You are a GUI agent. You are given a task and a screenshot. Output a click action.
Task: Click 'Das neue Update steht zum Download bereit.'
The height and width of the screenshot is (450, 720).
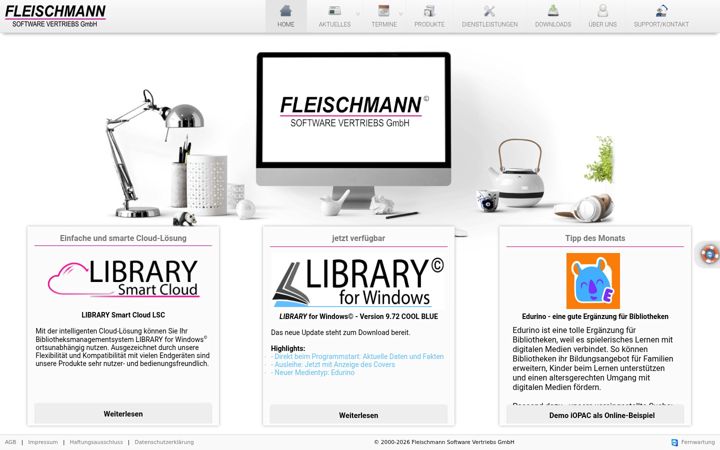click(x=340, y=332)
